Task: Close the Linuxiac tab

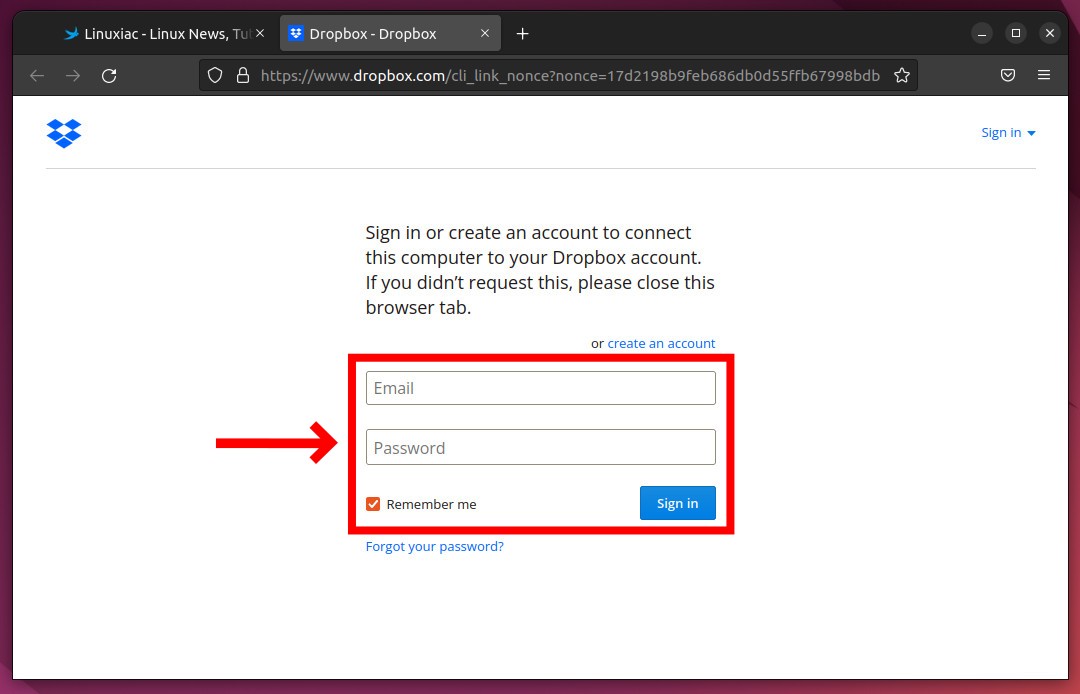Action: click(x=260, y=33)
